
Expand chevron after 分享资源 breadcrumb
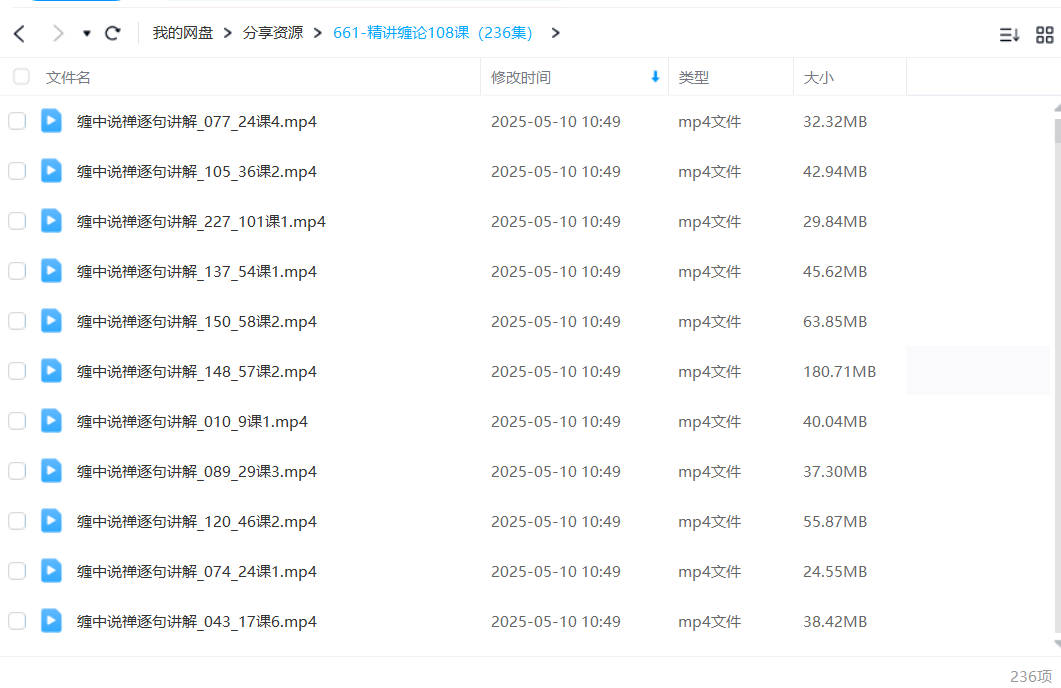pos(317,33)
